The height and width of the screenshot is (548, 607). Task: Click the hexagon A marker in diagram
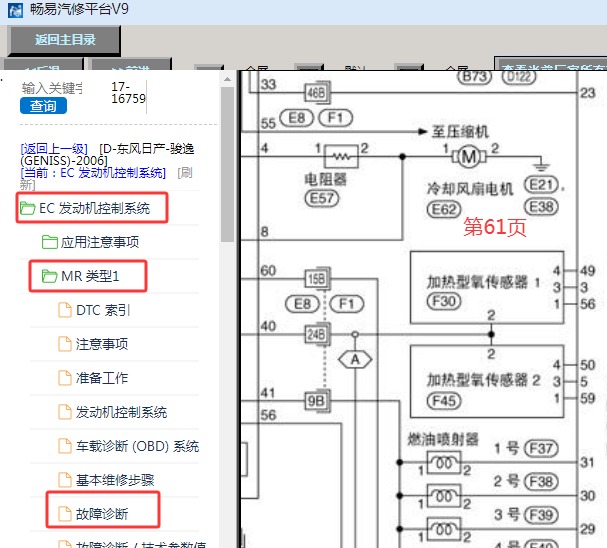pos(355,360)
